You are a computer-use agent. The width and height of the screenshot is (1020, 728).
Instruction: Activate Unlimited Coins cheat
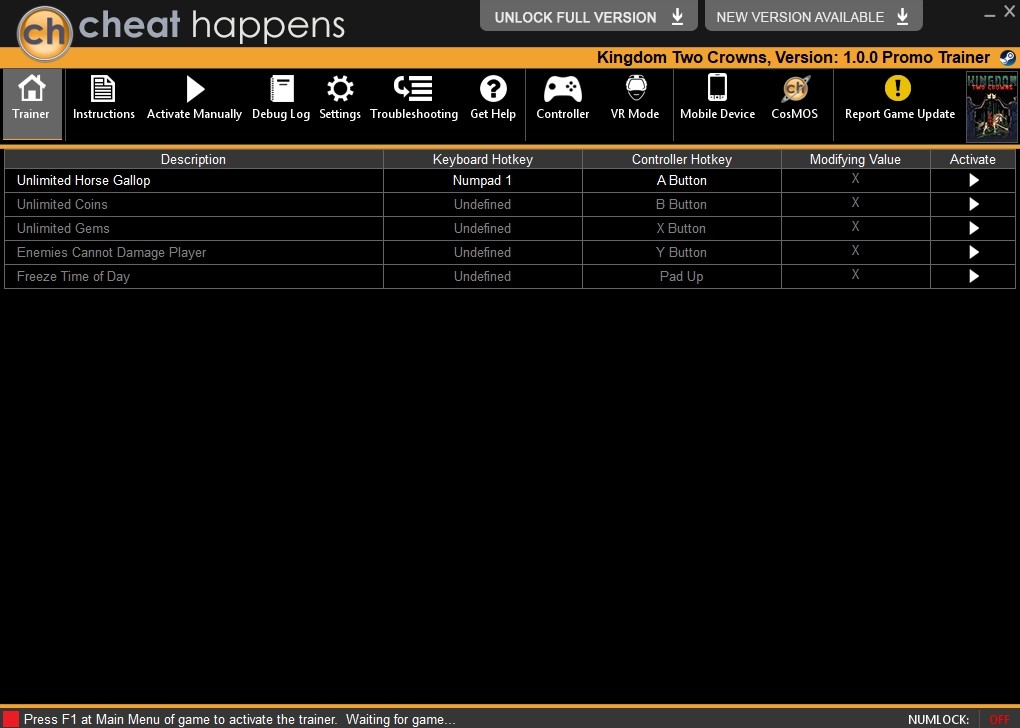click(973, 204)
